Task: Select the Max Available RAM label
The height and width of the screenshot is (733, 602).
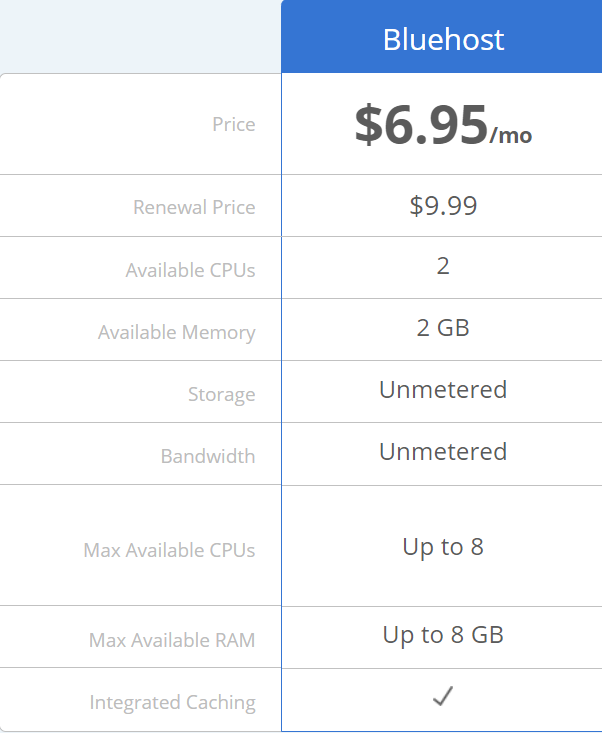Action: [x=172, y=640]
